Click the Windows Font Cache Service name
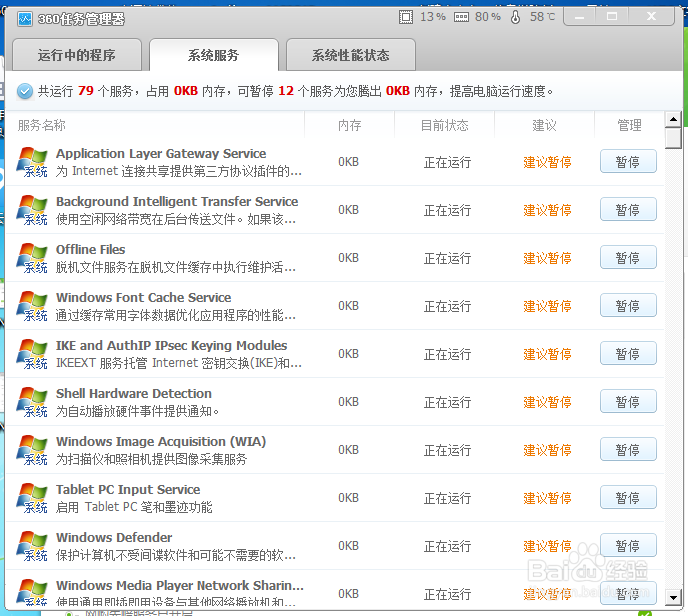688x616 pixels. tap(143, 297)
